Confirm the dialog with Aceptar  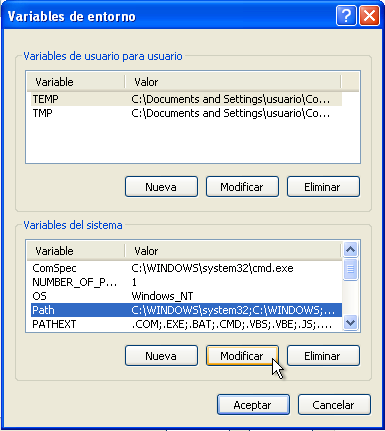pos(253,405)
